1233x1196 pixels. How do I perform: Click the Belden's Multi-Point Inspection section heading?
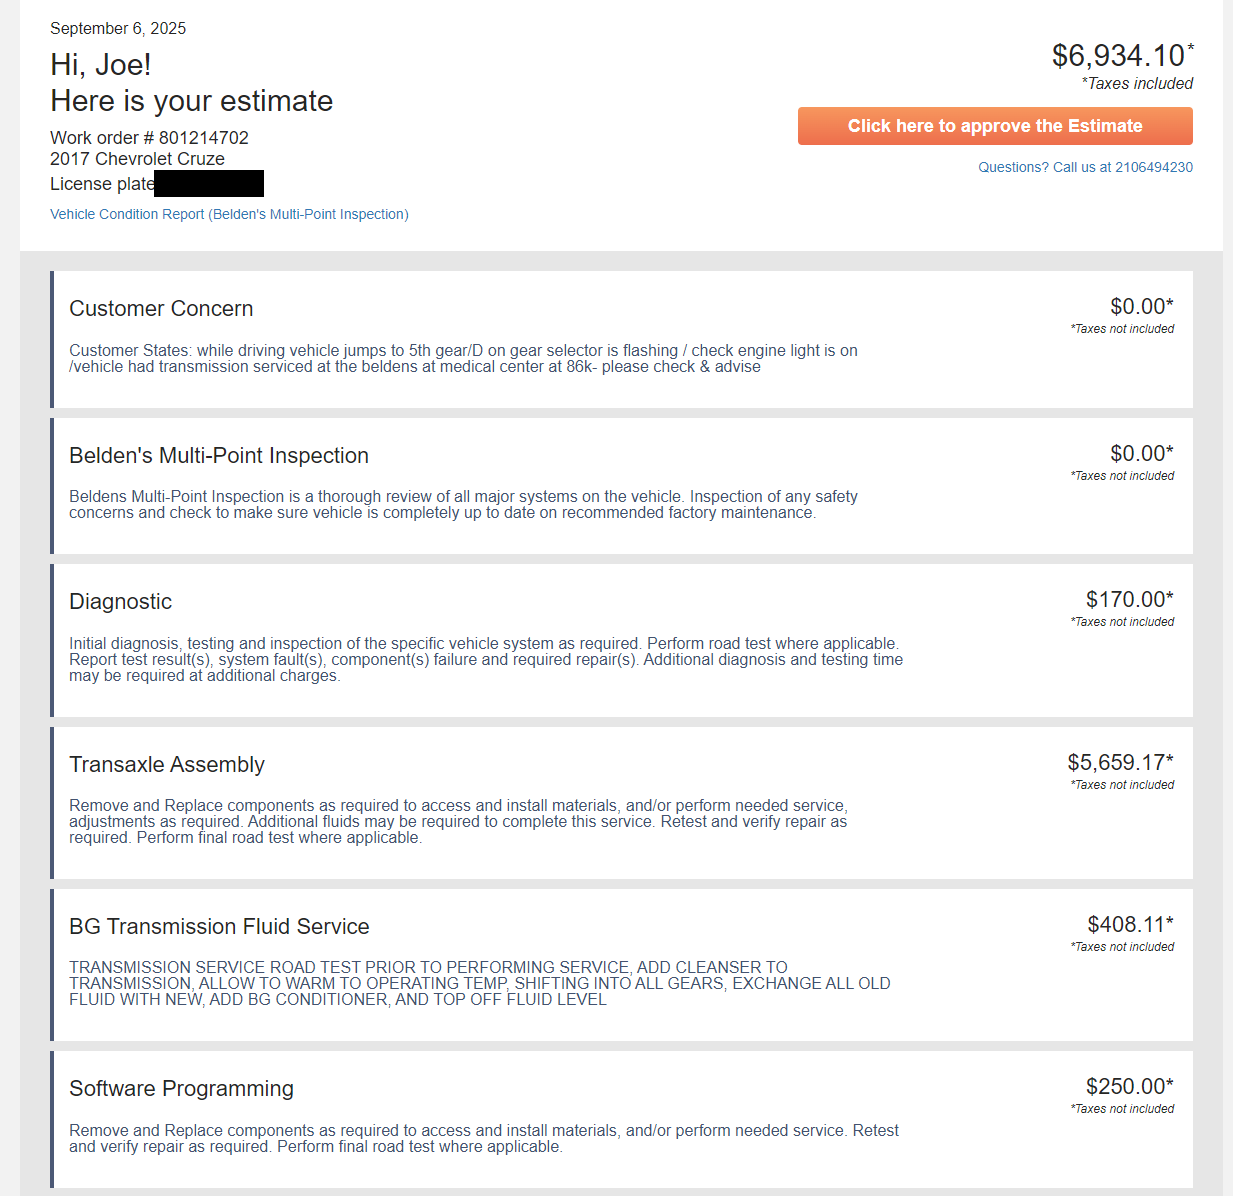[219, 456]
